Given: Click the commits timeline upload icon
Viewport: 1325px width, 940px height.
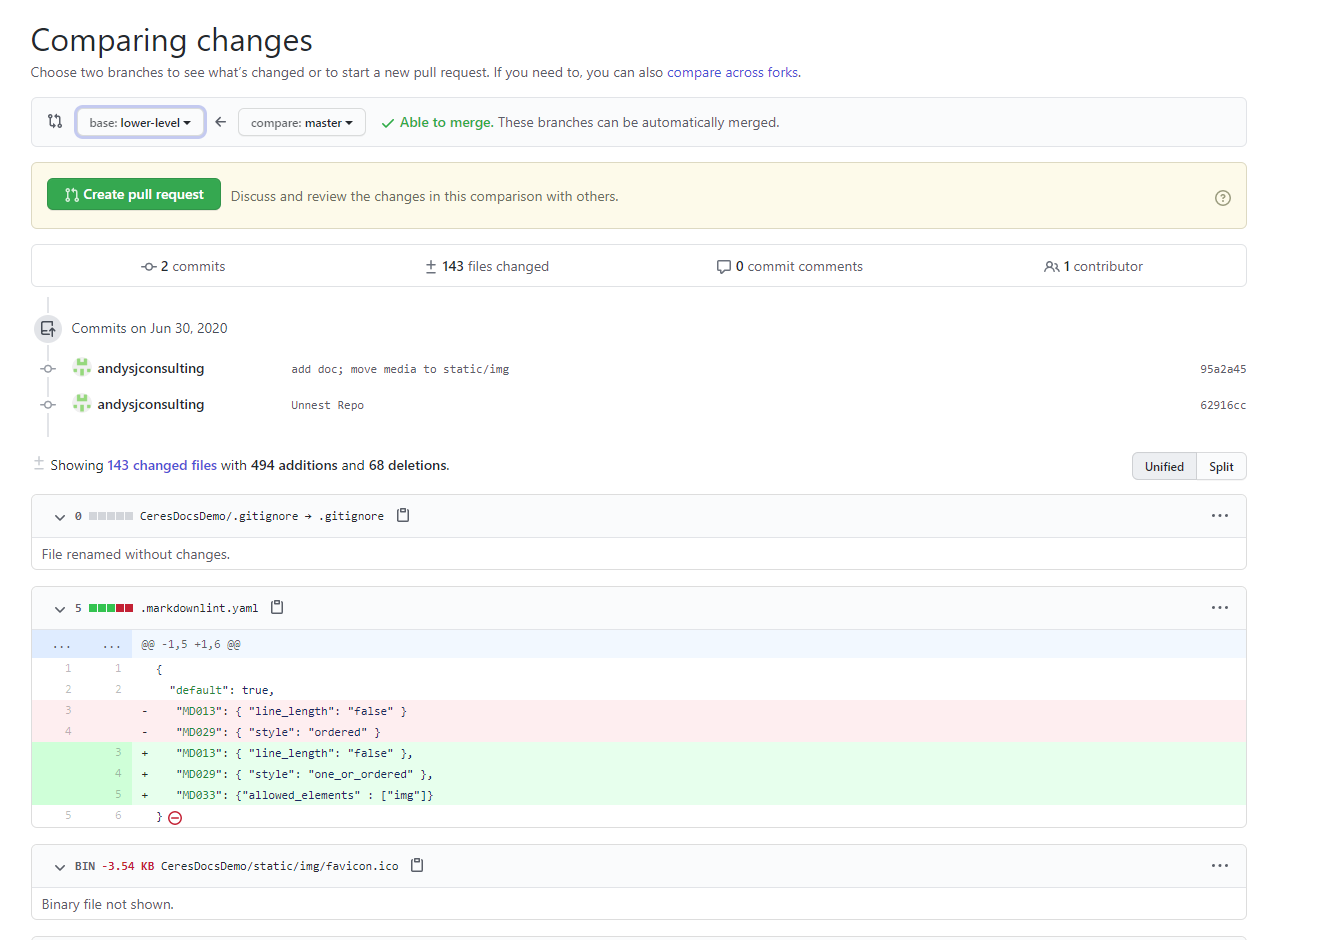Looking at the screenshot, I should pyautogui.click(x=47, y=328).
